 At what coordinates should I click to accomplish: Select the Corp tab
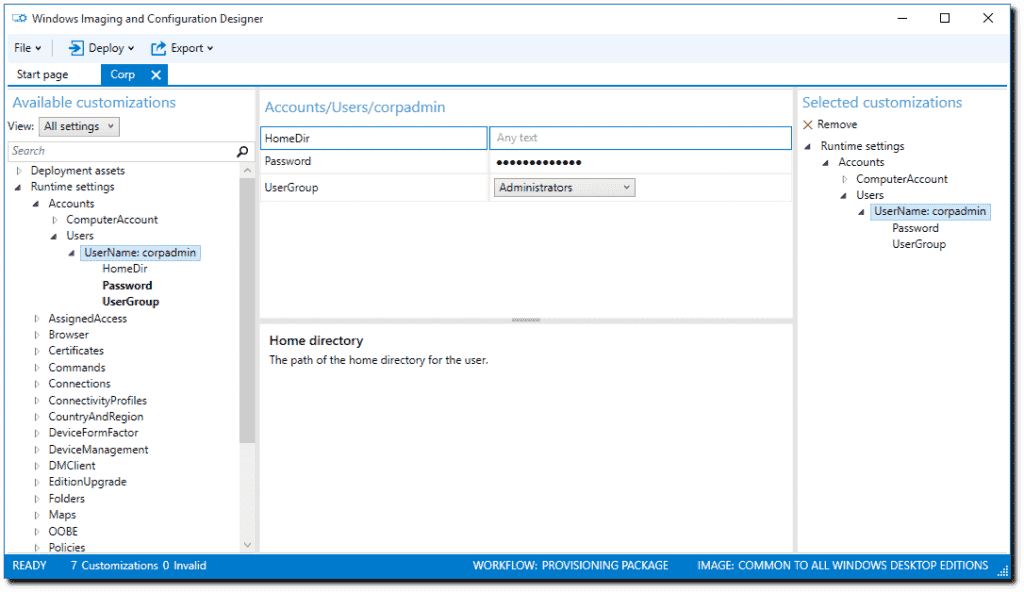pyautogui.click(x=122, y=74)
